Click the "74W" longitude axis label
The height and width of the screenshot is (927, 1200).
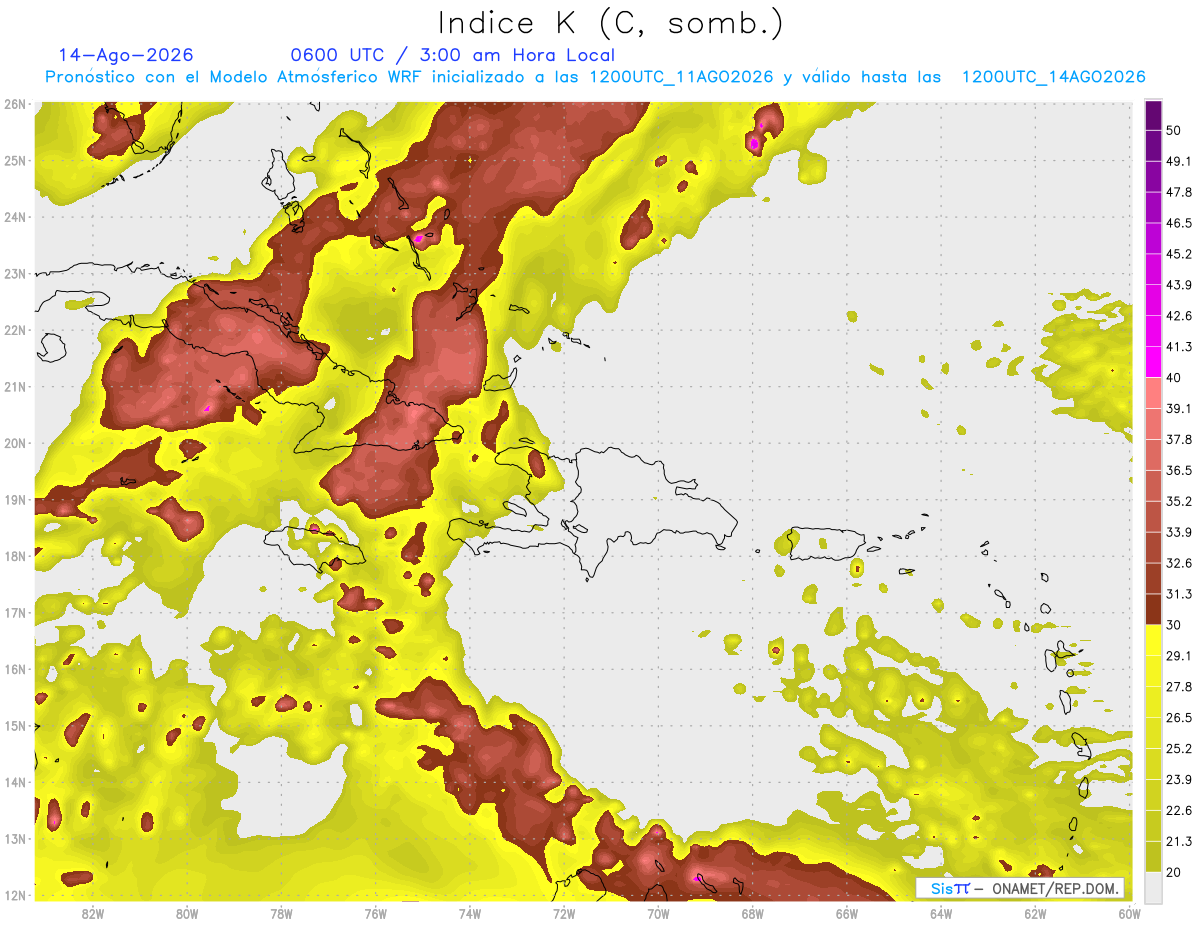click(x=469, y=913)
